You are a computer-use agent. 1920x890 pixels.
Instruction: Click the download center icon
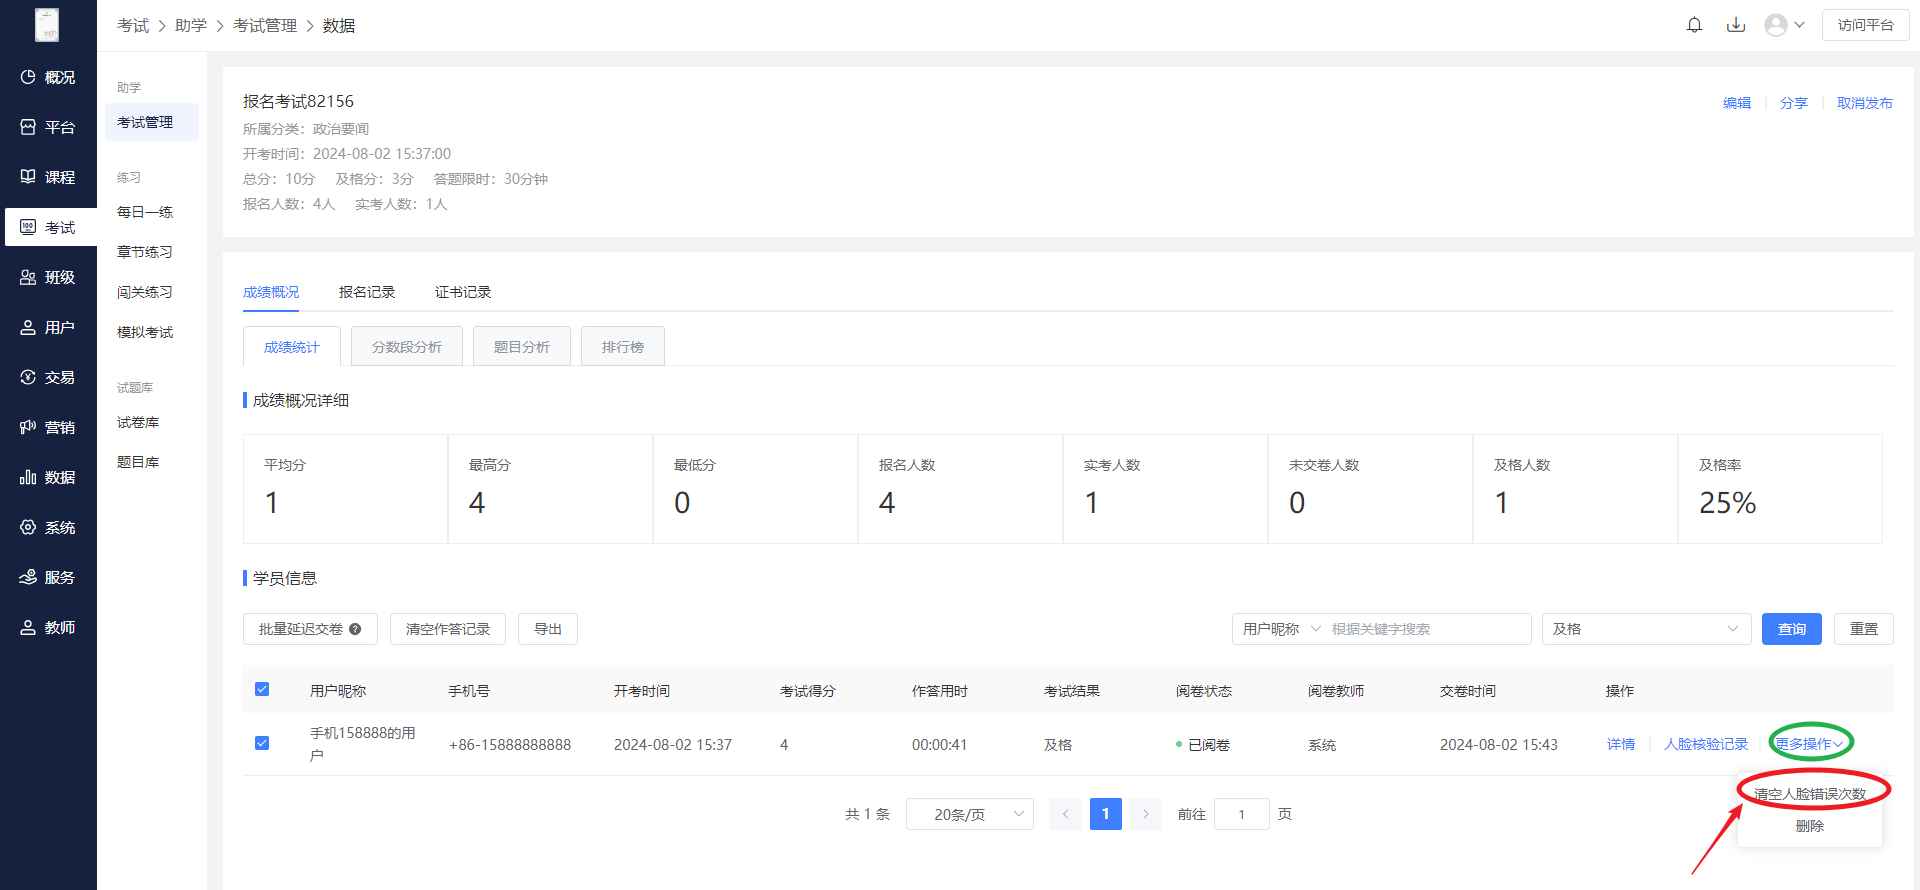point(1736,25)
